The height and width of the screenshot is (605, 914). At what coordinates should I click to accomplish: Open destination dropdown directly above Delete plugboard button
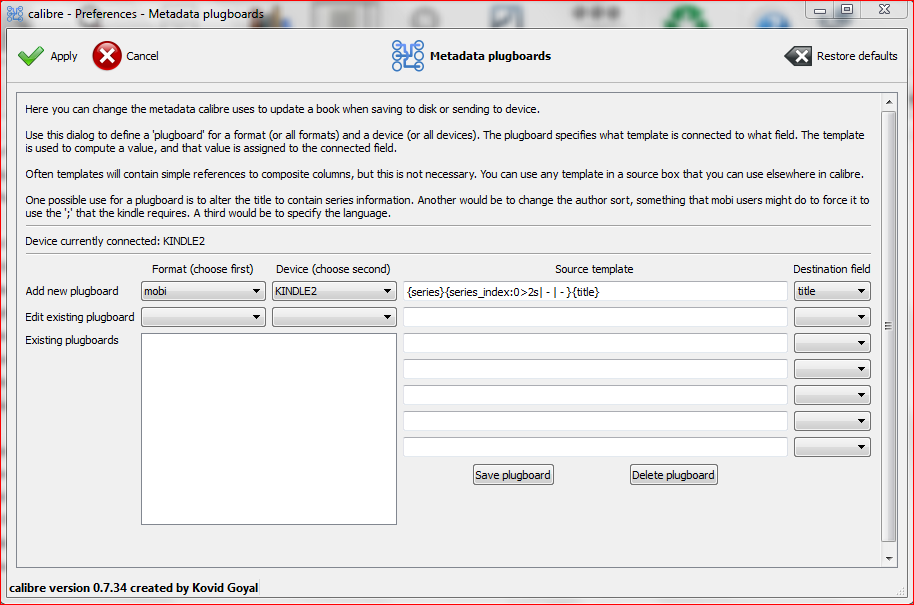pos(832,447)
